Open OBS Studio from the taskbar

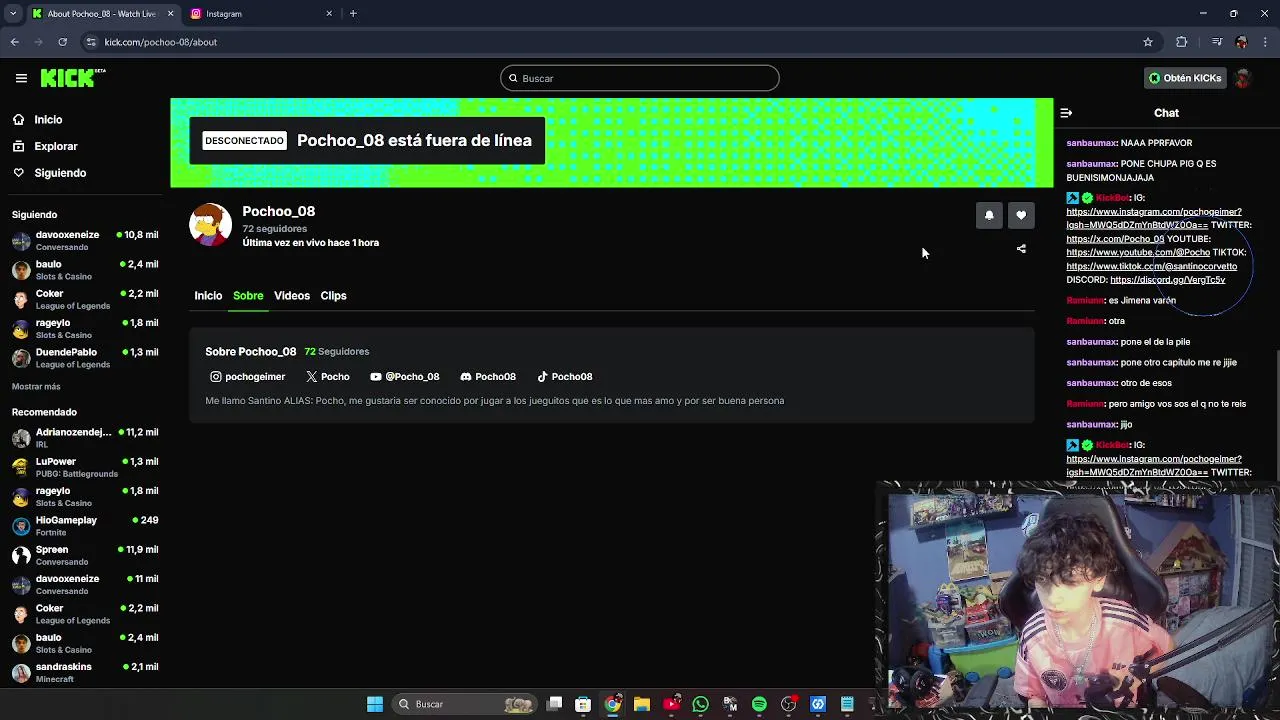pos(789,704)
